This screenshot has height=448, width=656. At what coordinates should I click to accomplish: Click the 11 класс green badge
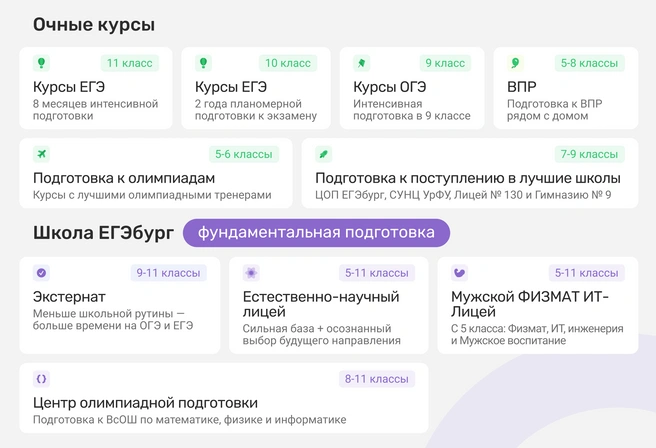130,63
